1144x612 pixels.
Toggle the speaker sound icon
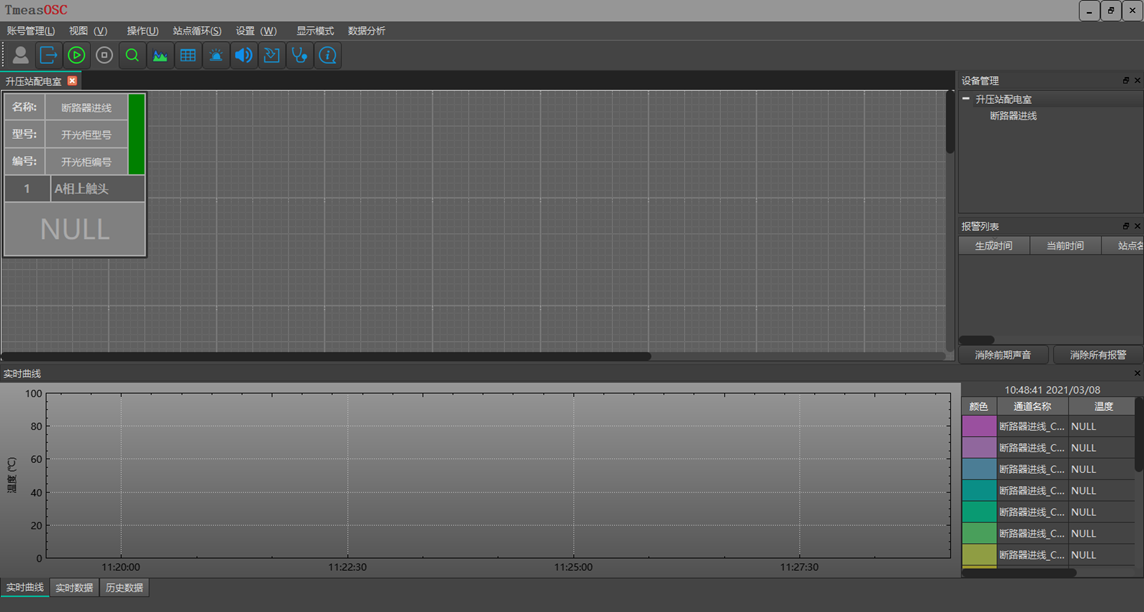[x=243, y=55]
